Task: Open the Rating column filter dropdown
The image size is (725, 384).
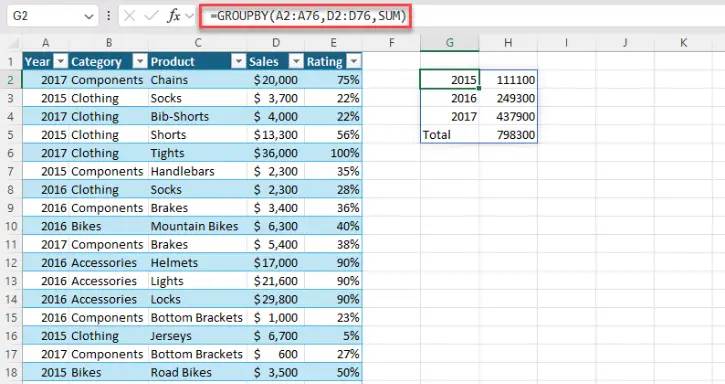Action: pos(354,61)
